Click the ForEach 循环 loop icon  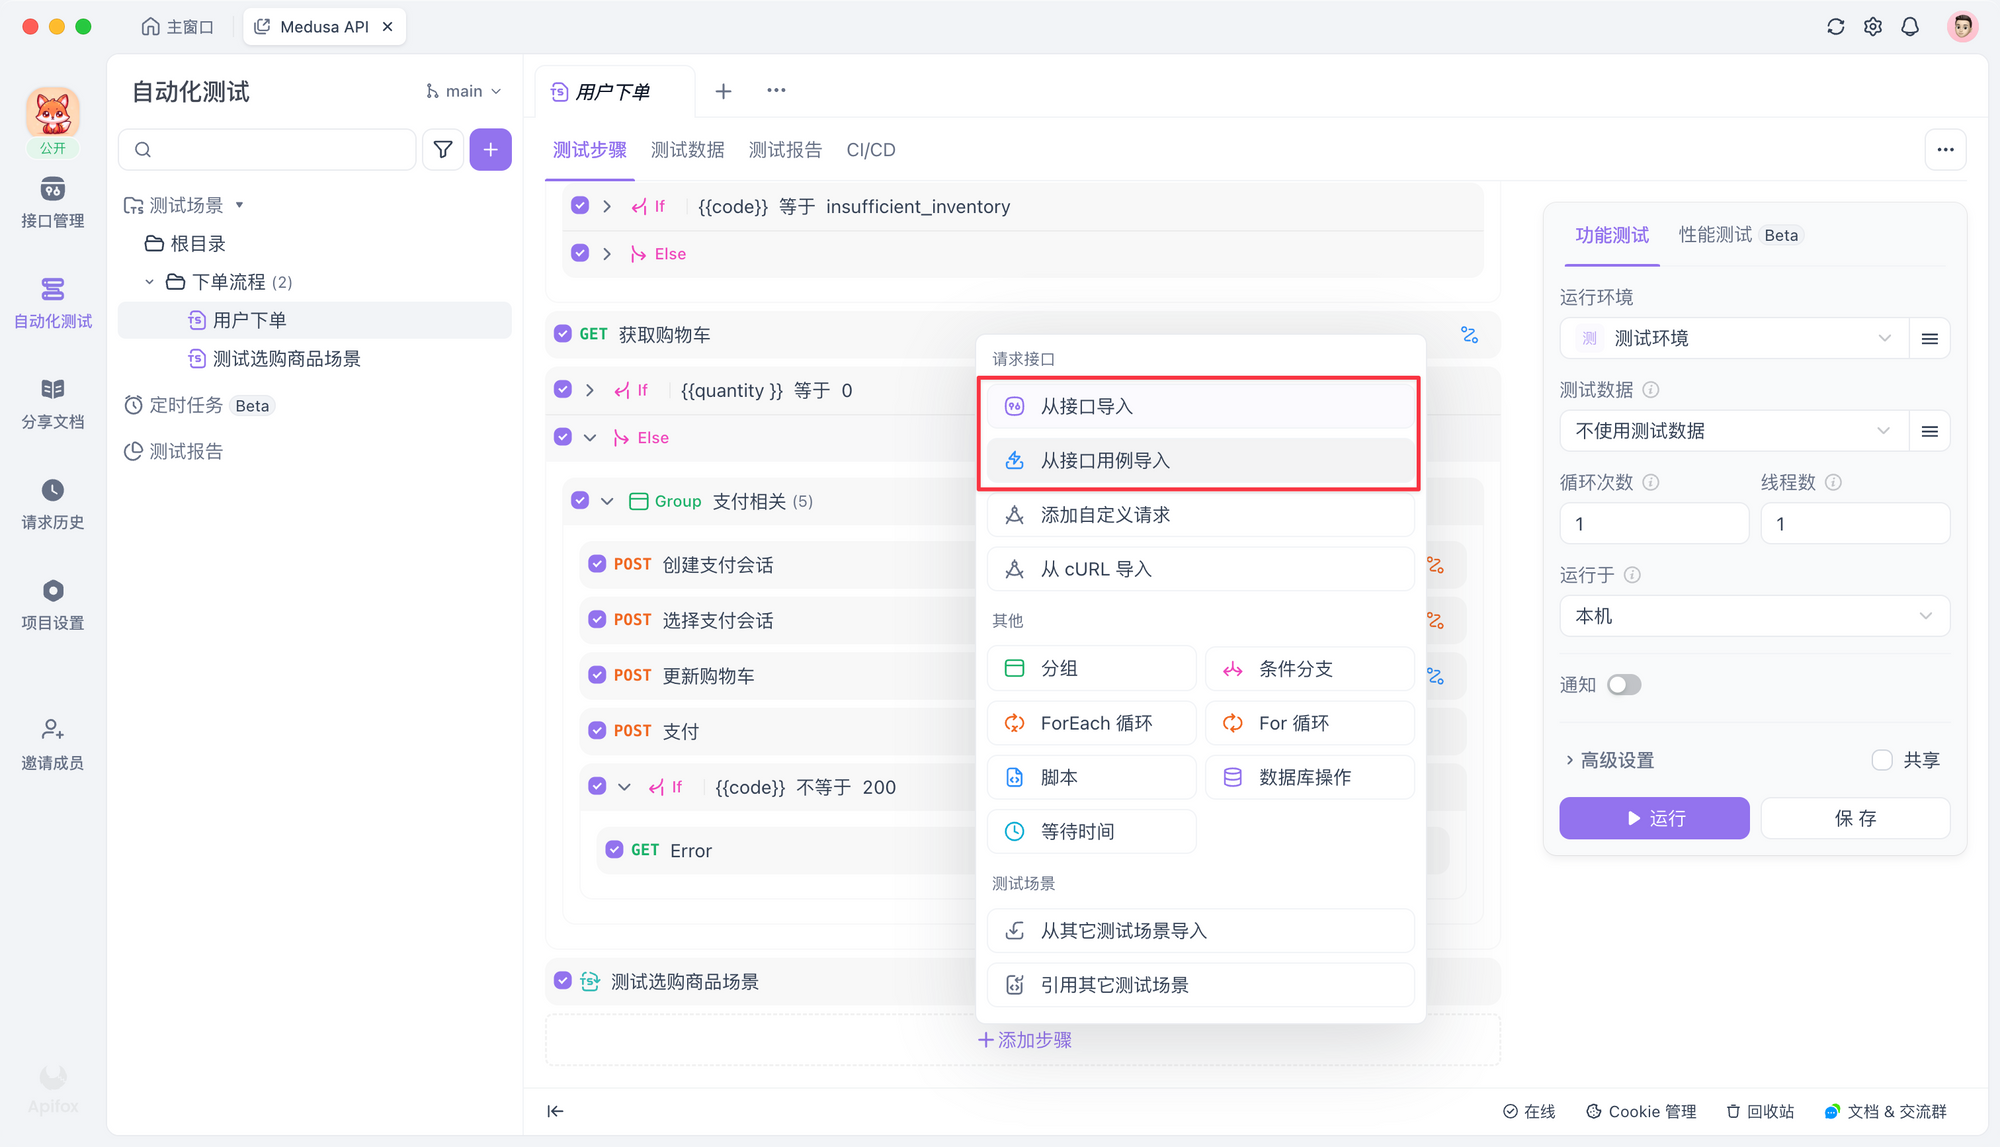click(x=1016, y=723)
